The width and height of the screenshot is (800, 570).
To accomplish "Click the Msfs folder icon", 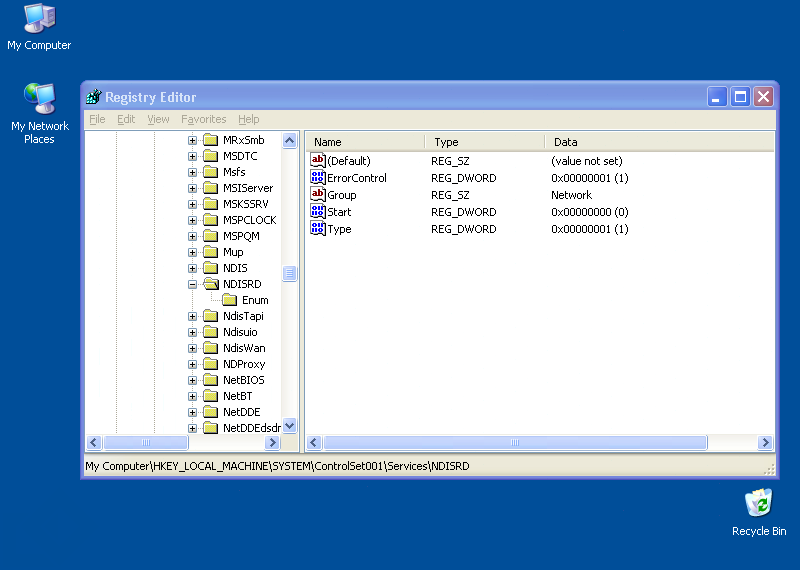I will click(x=211, y=172).
